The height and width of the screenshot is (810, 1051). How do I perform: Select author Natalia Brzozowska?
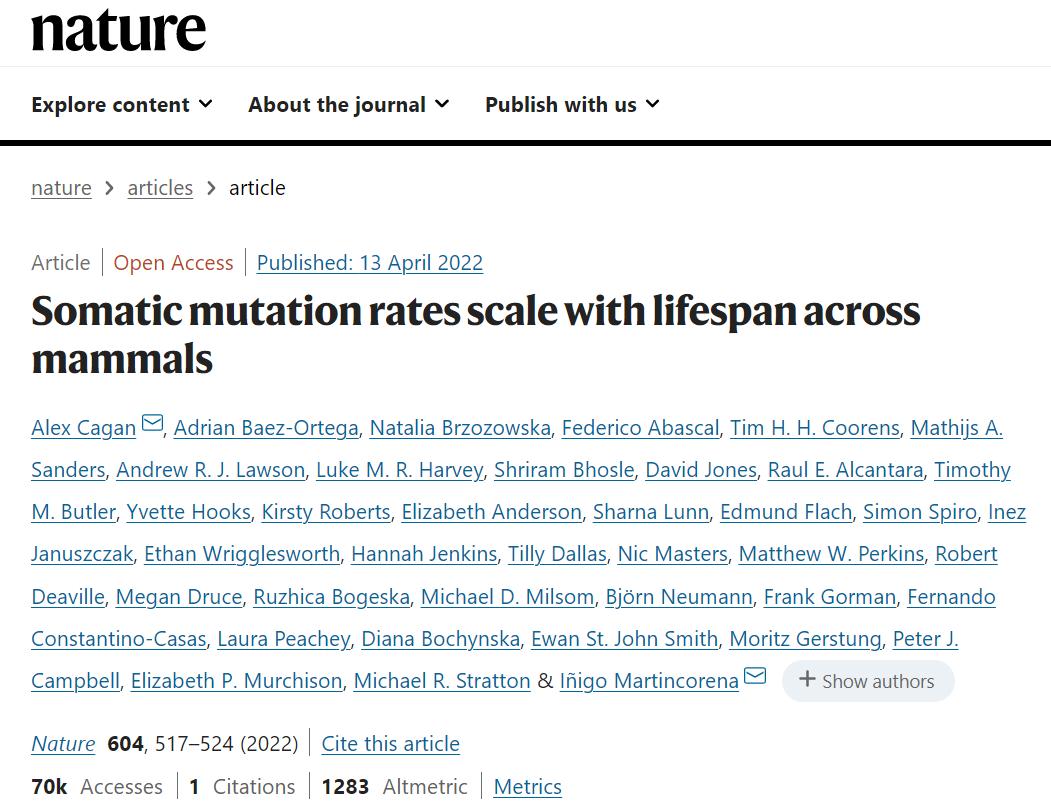(x=460, y=428)
